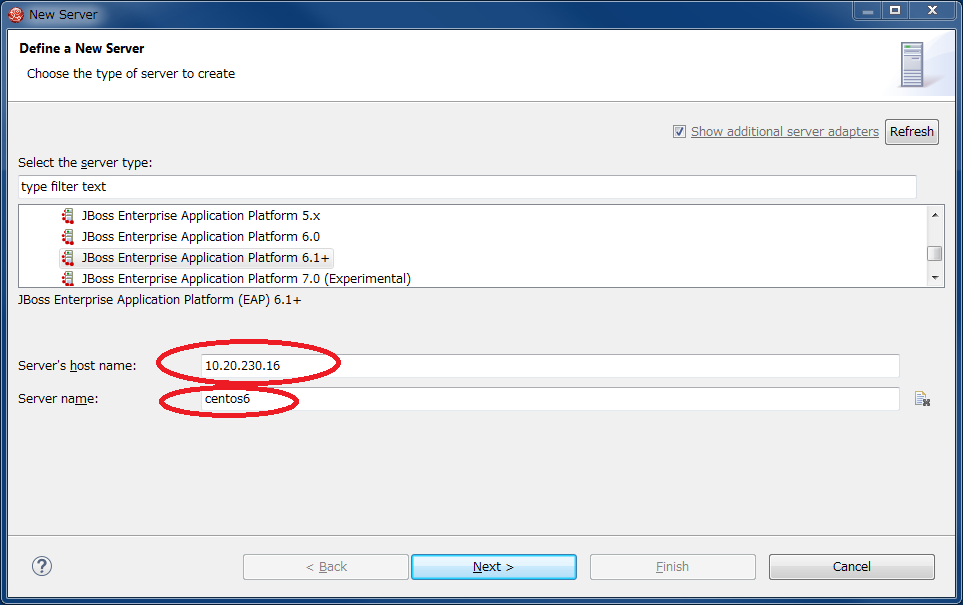Open the help question mark icon
963x605 pixels.
coord(42,566)
